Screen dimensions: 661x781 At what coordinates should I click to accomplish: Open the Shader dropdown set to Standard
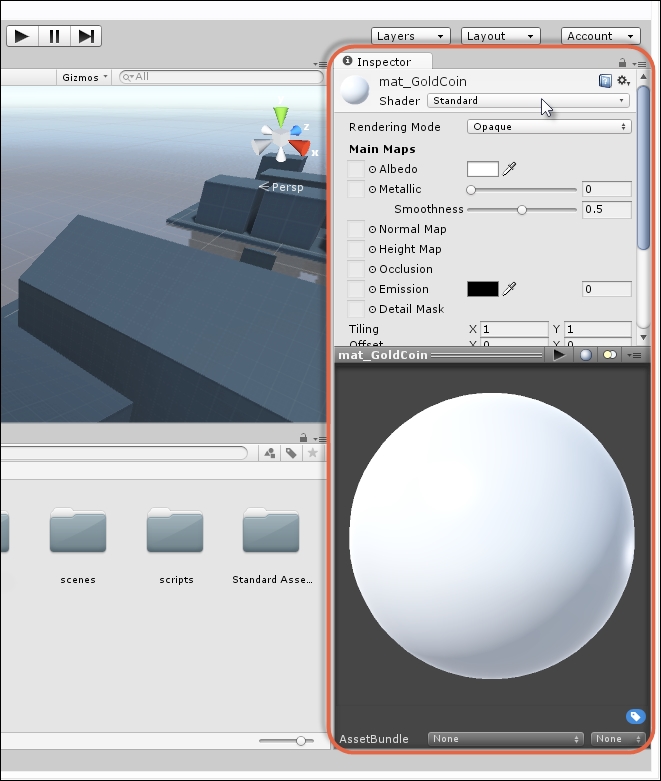point(529,101)
